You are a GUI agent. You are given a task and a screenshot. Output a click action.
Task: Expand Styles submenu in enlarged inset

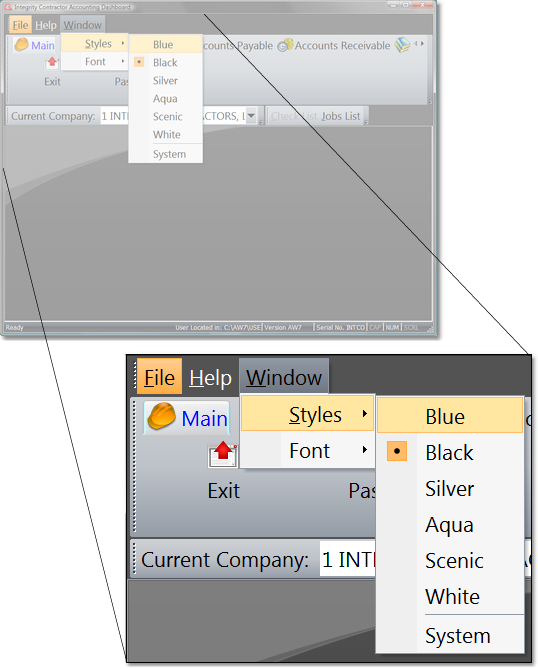click(x=308, y=414)
